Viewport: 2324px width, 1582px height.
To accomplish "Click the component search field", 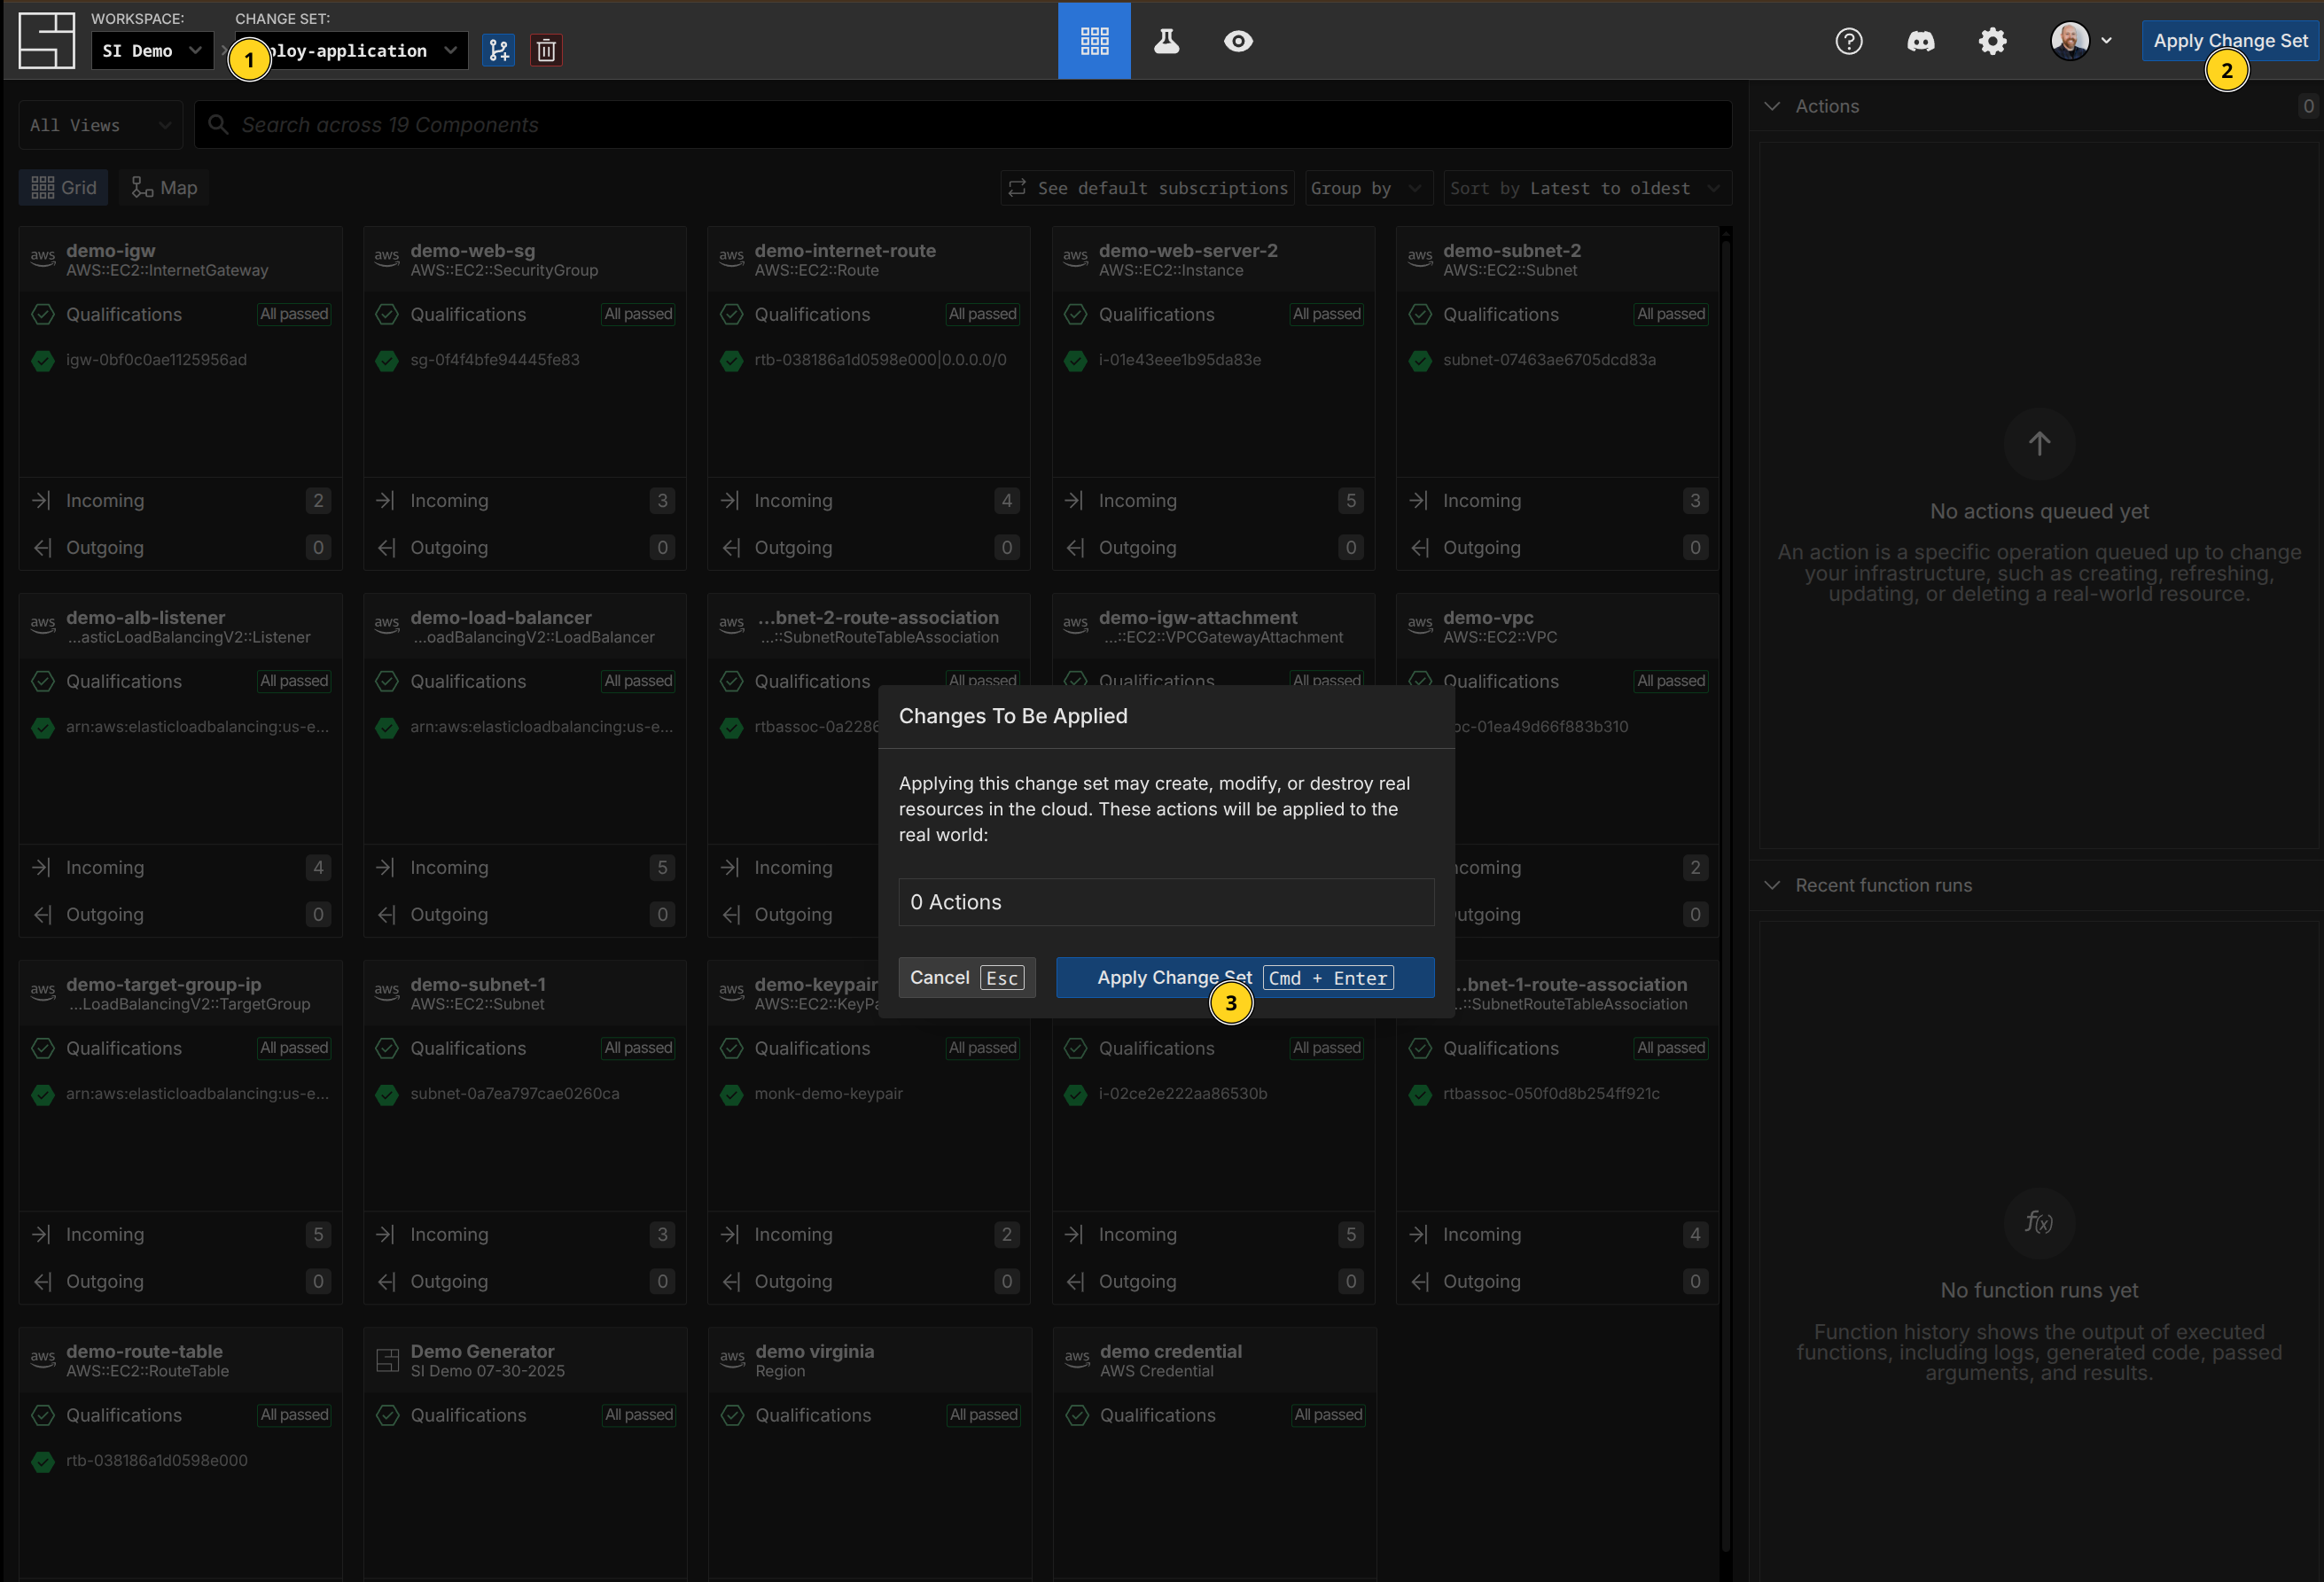I will point(960,125).
